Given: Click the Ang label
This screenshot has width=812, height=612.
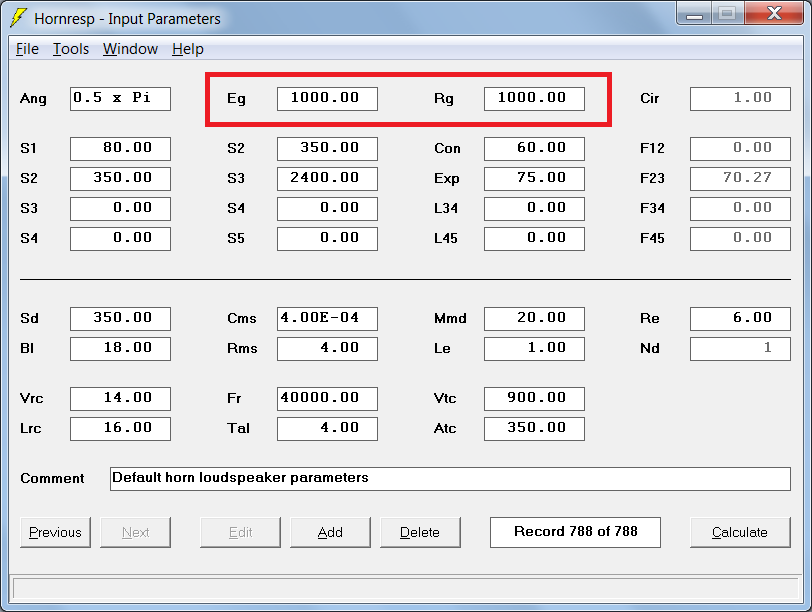Looking at the screenshot, I should (33, 99).
